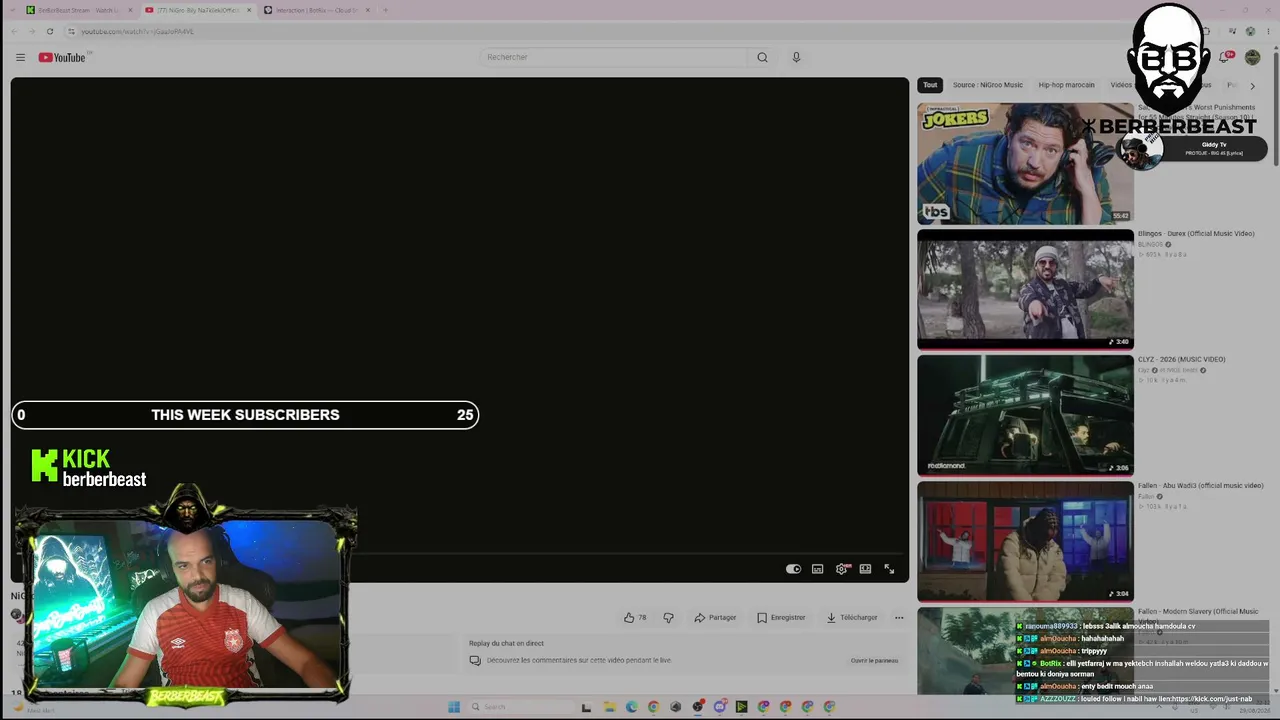Close the Botrix Interaction browser tab
Screen dimensions: 1280x720
pyautogui.click(x=368, y=10)
